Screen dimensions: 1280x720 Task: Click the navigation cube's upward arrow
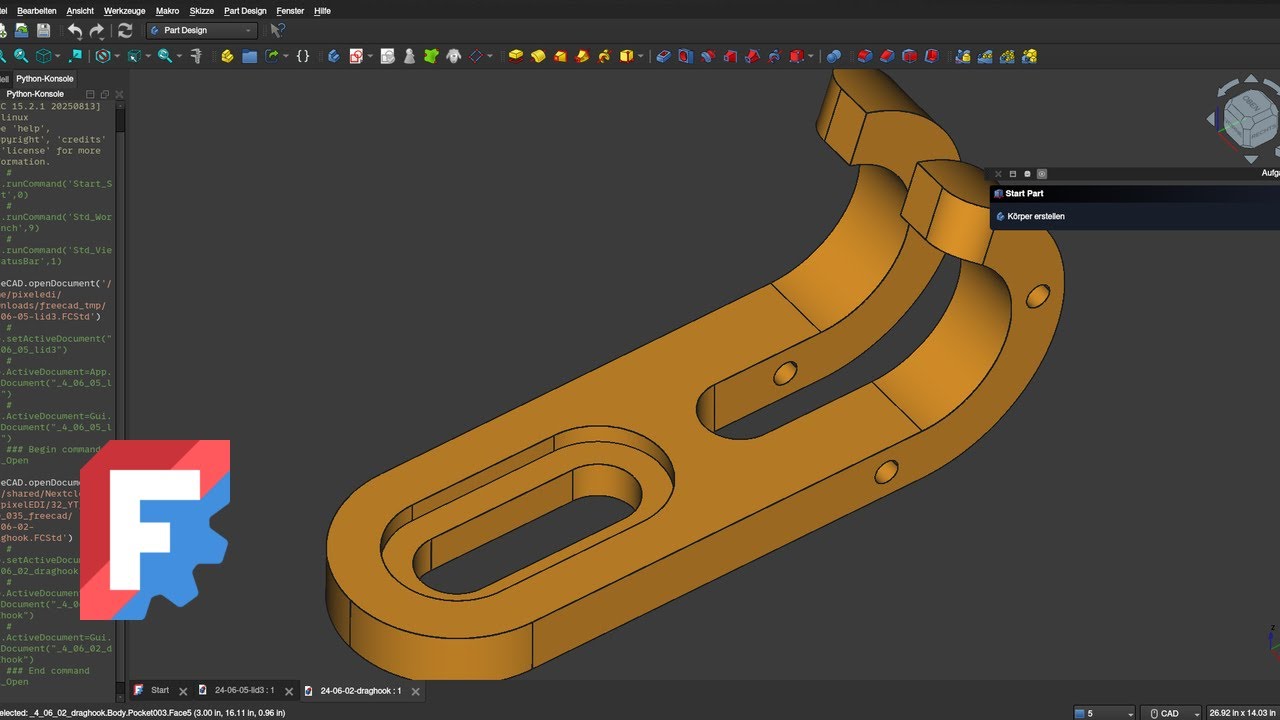tap(1251, 78)
